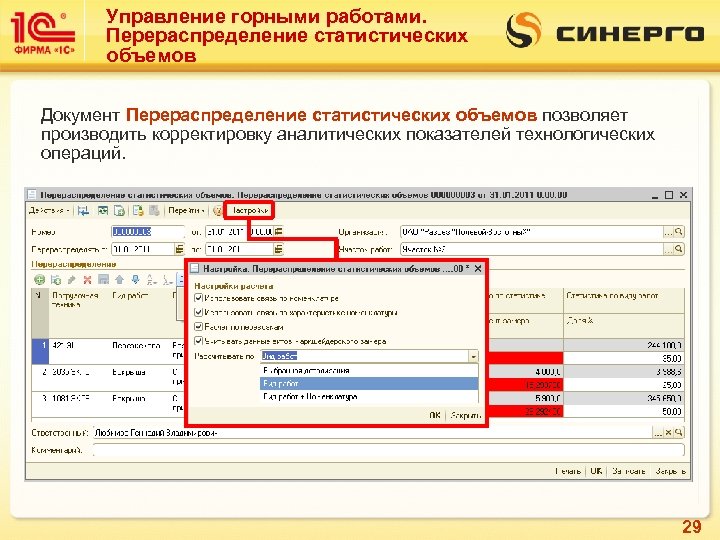Maximize the Перераспределение document window
720x540 pixels.
tap(669, 195)
